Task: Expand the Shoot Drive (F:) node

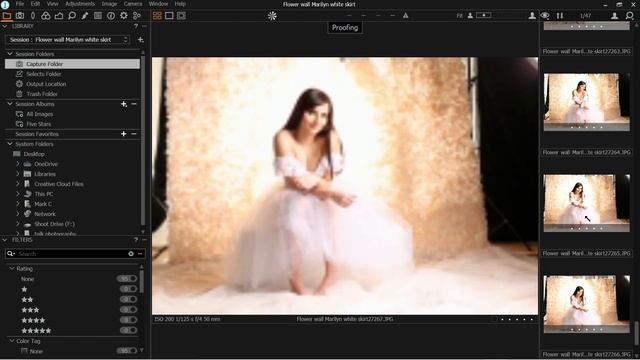Action: [18, 224]
